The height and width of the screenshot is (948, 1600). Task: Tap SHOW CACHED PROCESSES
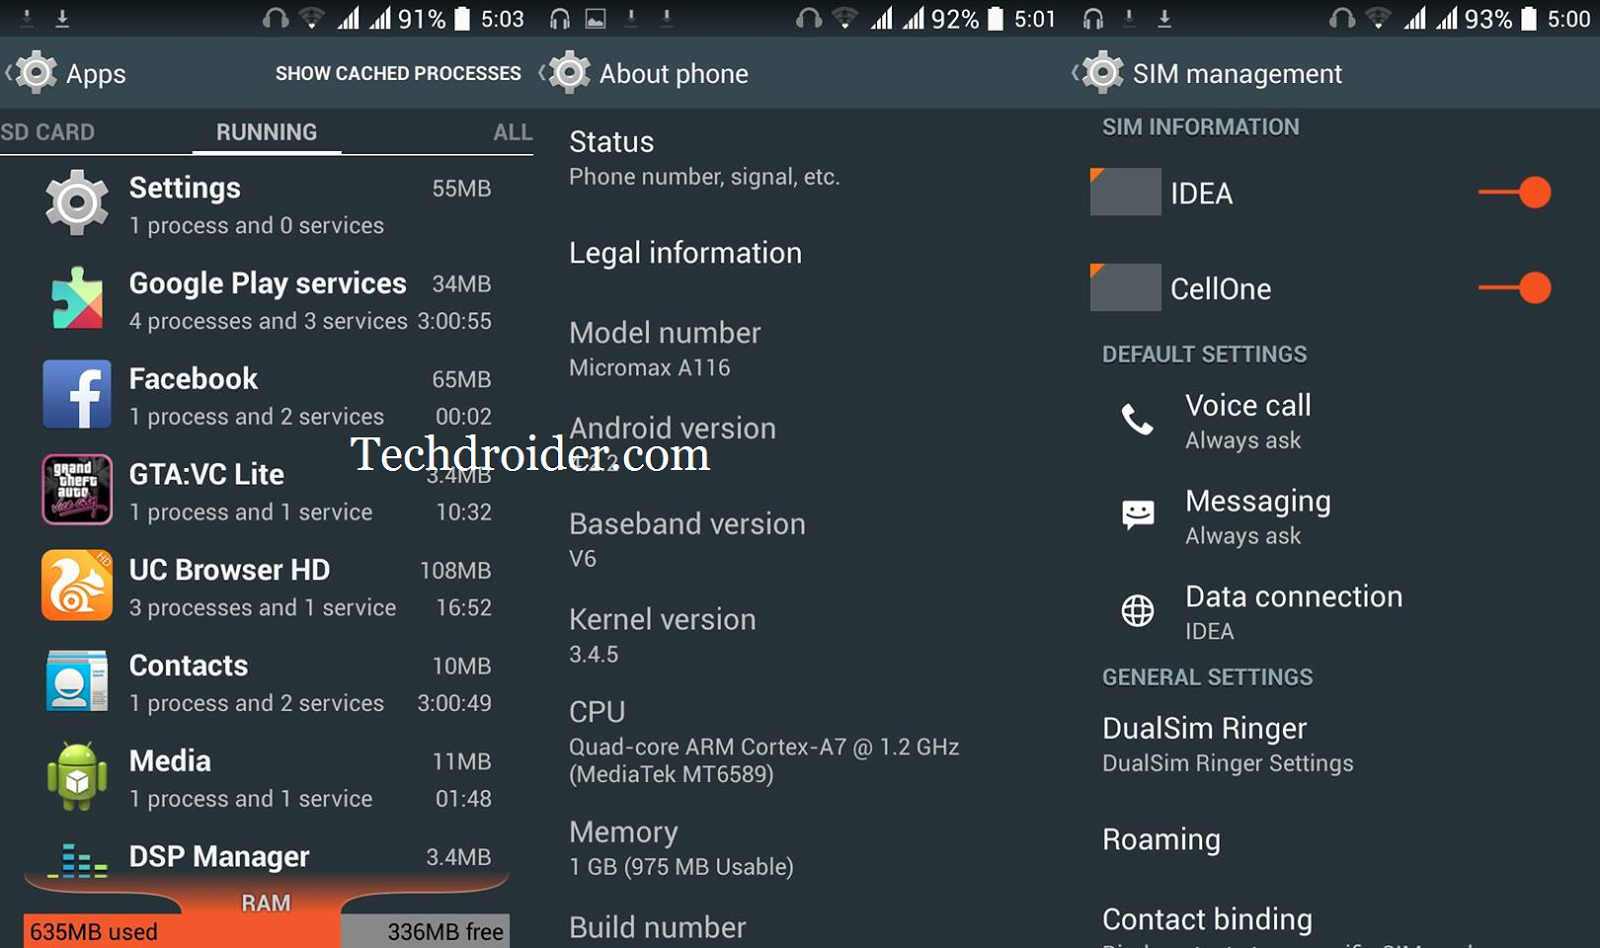pyautogui.click(x=398, y=73)
